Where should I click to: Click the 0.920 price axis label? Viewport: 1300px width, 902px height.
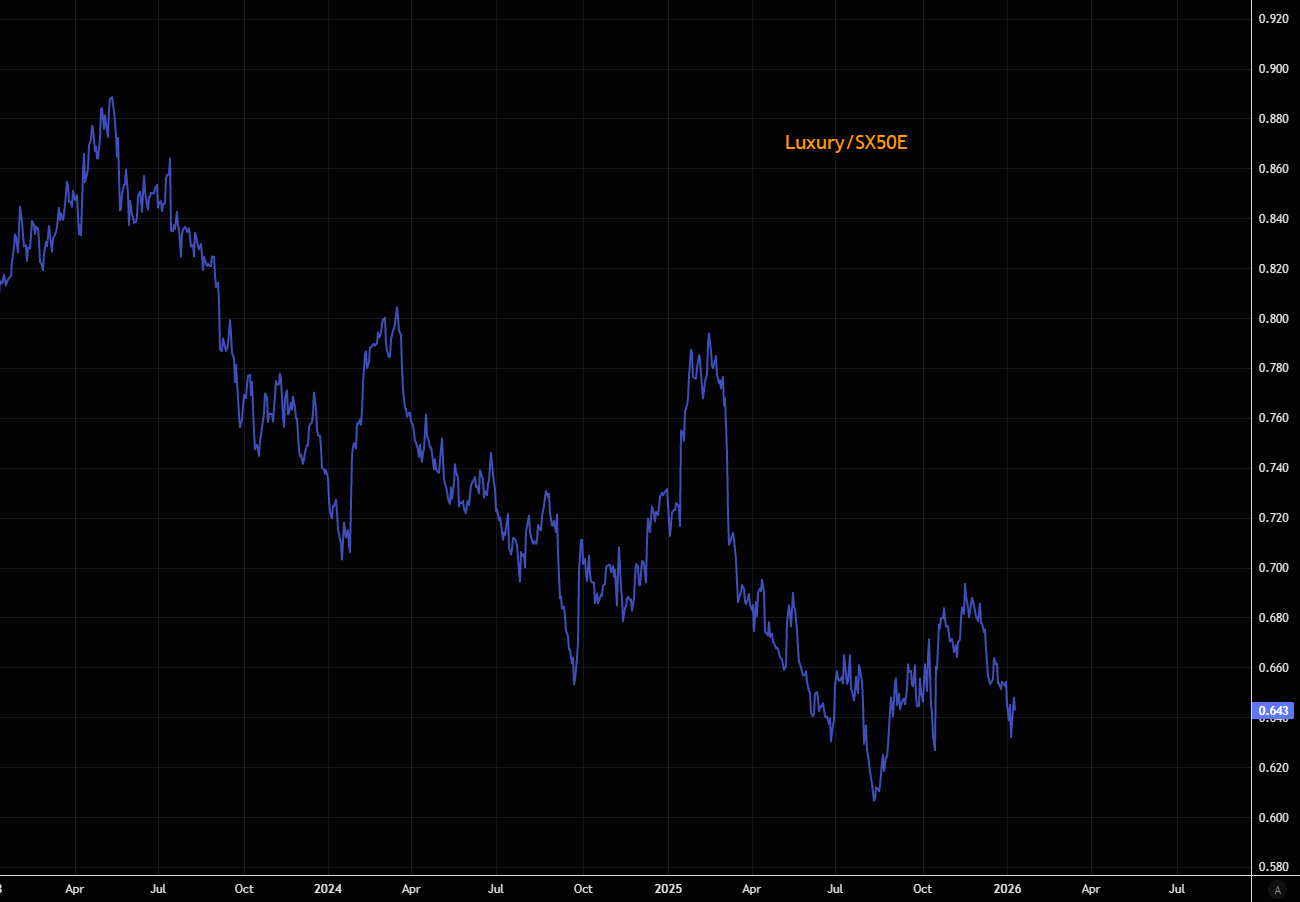click(x=1273, y=19)
